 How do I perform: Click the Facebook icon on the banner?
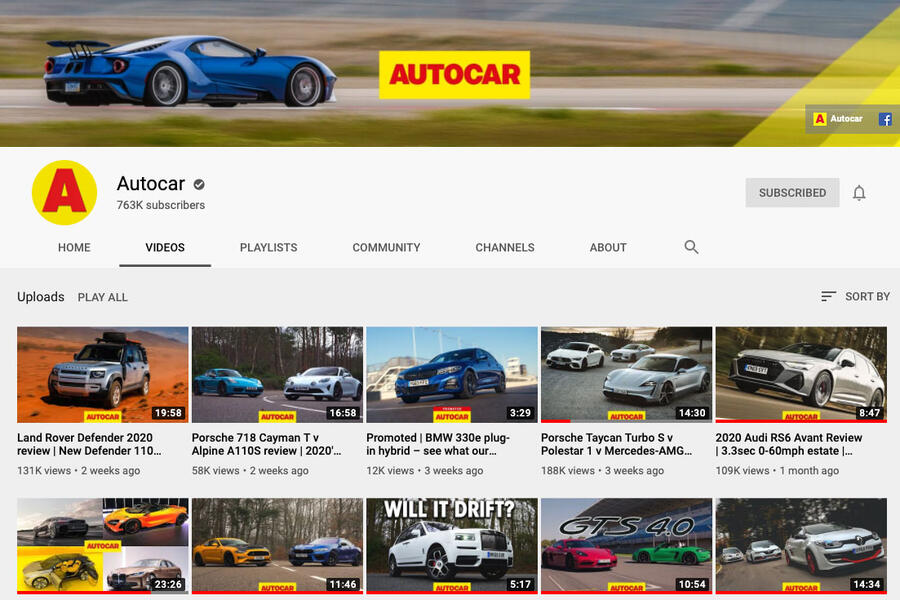coord(885,118)
